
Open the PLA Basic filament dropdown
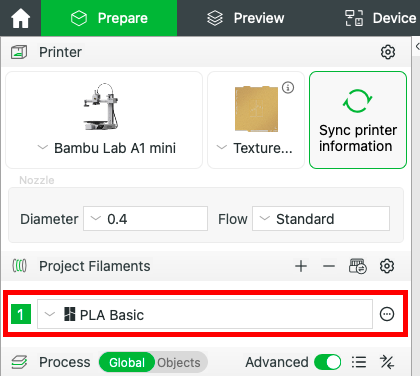(x=205, y=314)
